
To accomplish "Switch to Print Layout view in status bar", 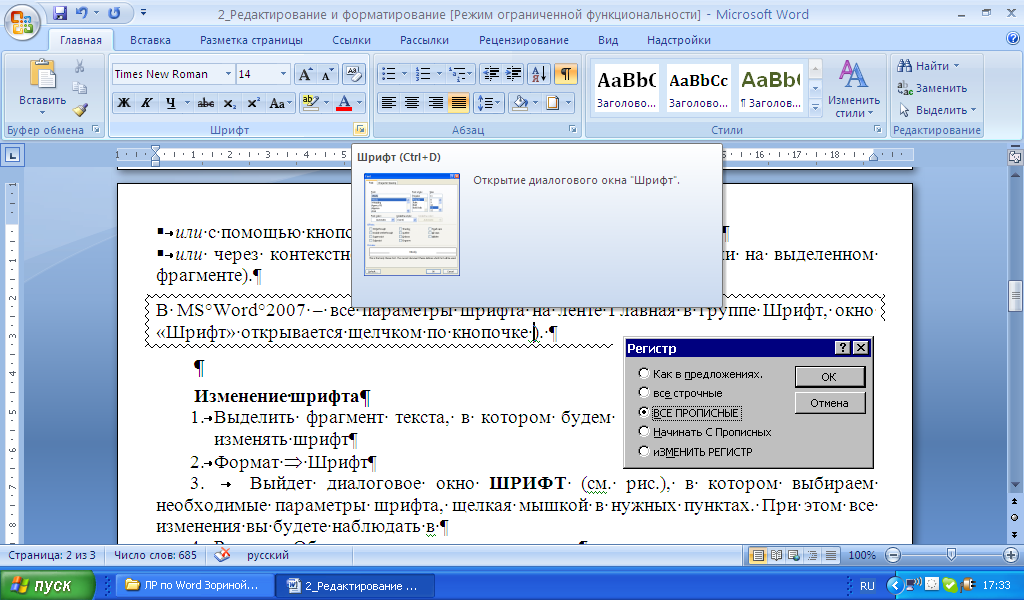I will tap(758, 556).
